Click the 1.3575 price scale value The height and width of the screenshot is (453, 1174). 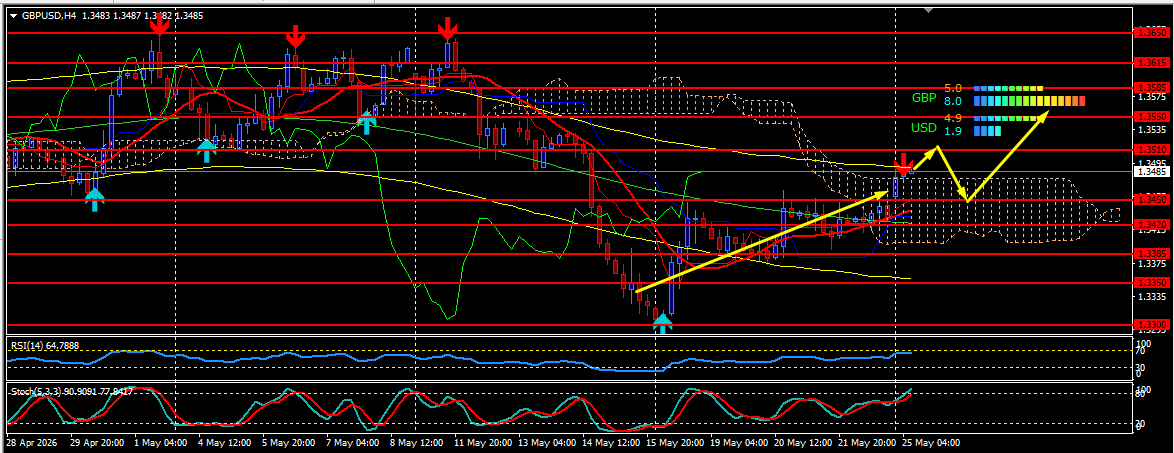coord(1152,97)
